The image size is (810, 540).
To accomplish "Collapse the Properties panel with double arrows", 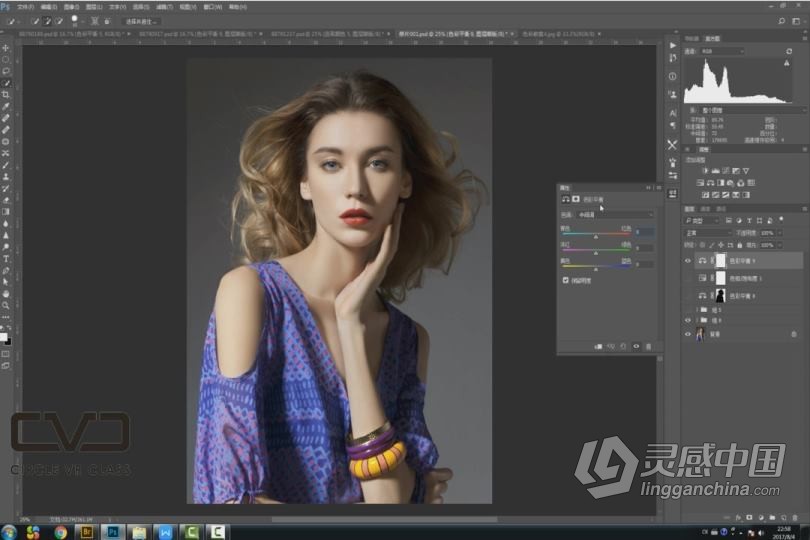I will 648,188.
